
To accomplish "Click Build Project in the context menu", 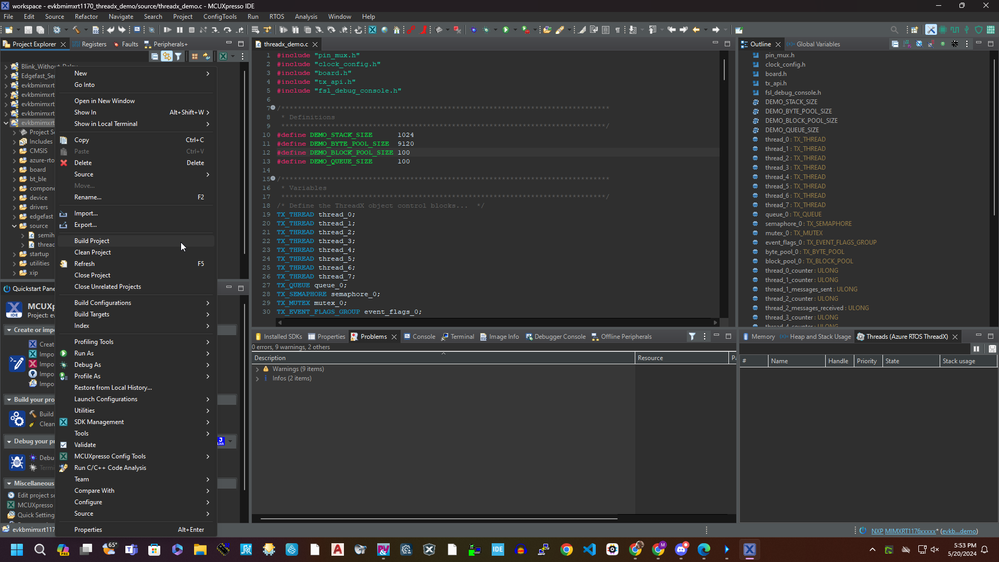I will pyautogui.click(x=92, y=241).
